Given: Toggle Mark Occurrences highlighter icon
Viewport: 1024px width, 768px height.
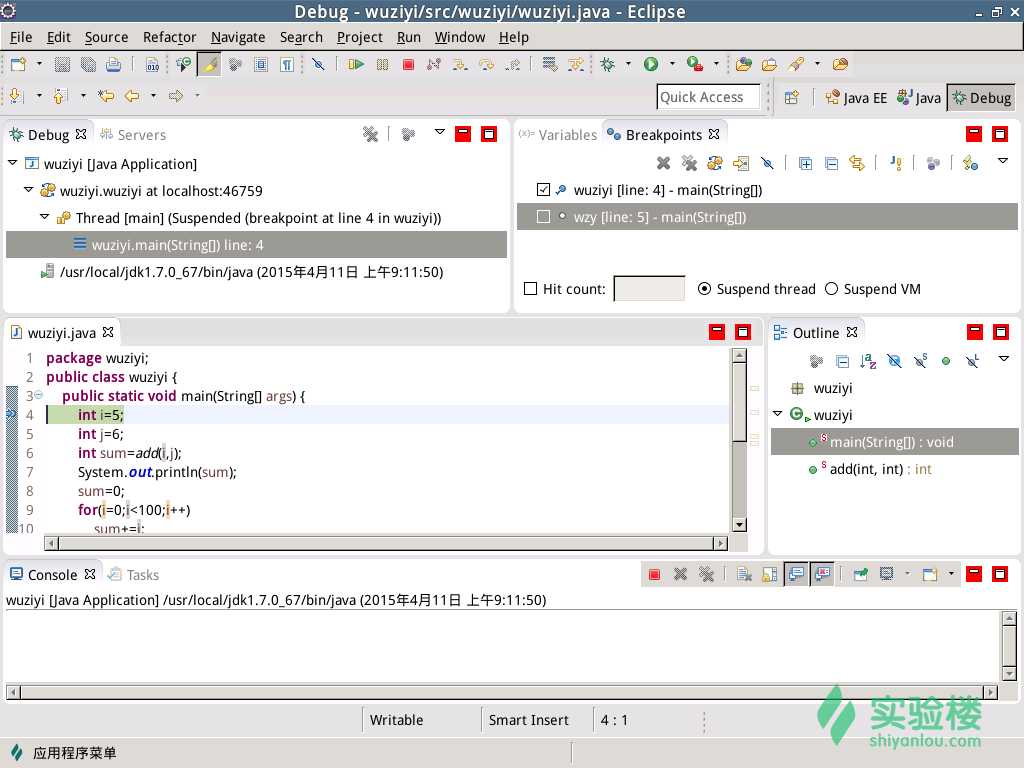Looking at the screenshot, I should 210,64.
